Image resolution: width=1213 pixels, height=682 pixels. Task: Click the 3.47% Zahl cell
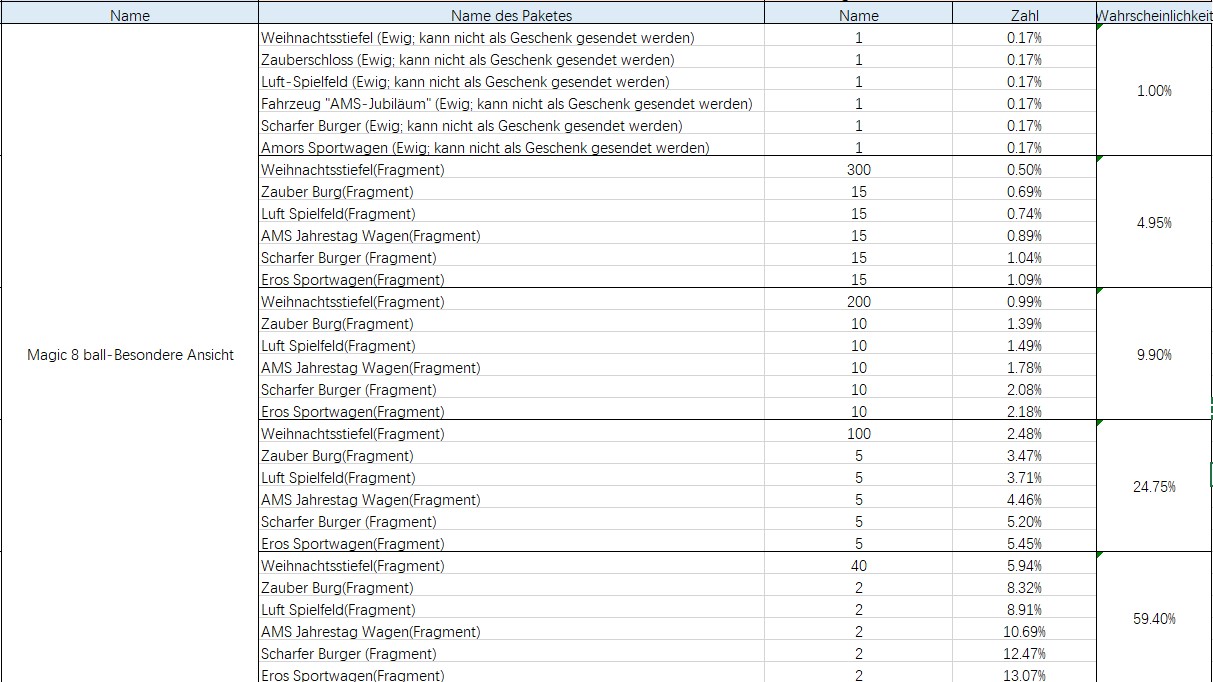click(x=1025, y=455)
